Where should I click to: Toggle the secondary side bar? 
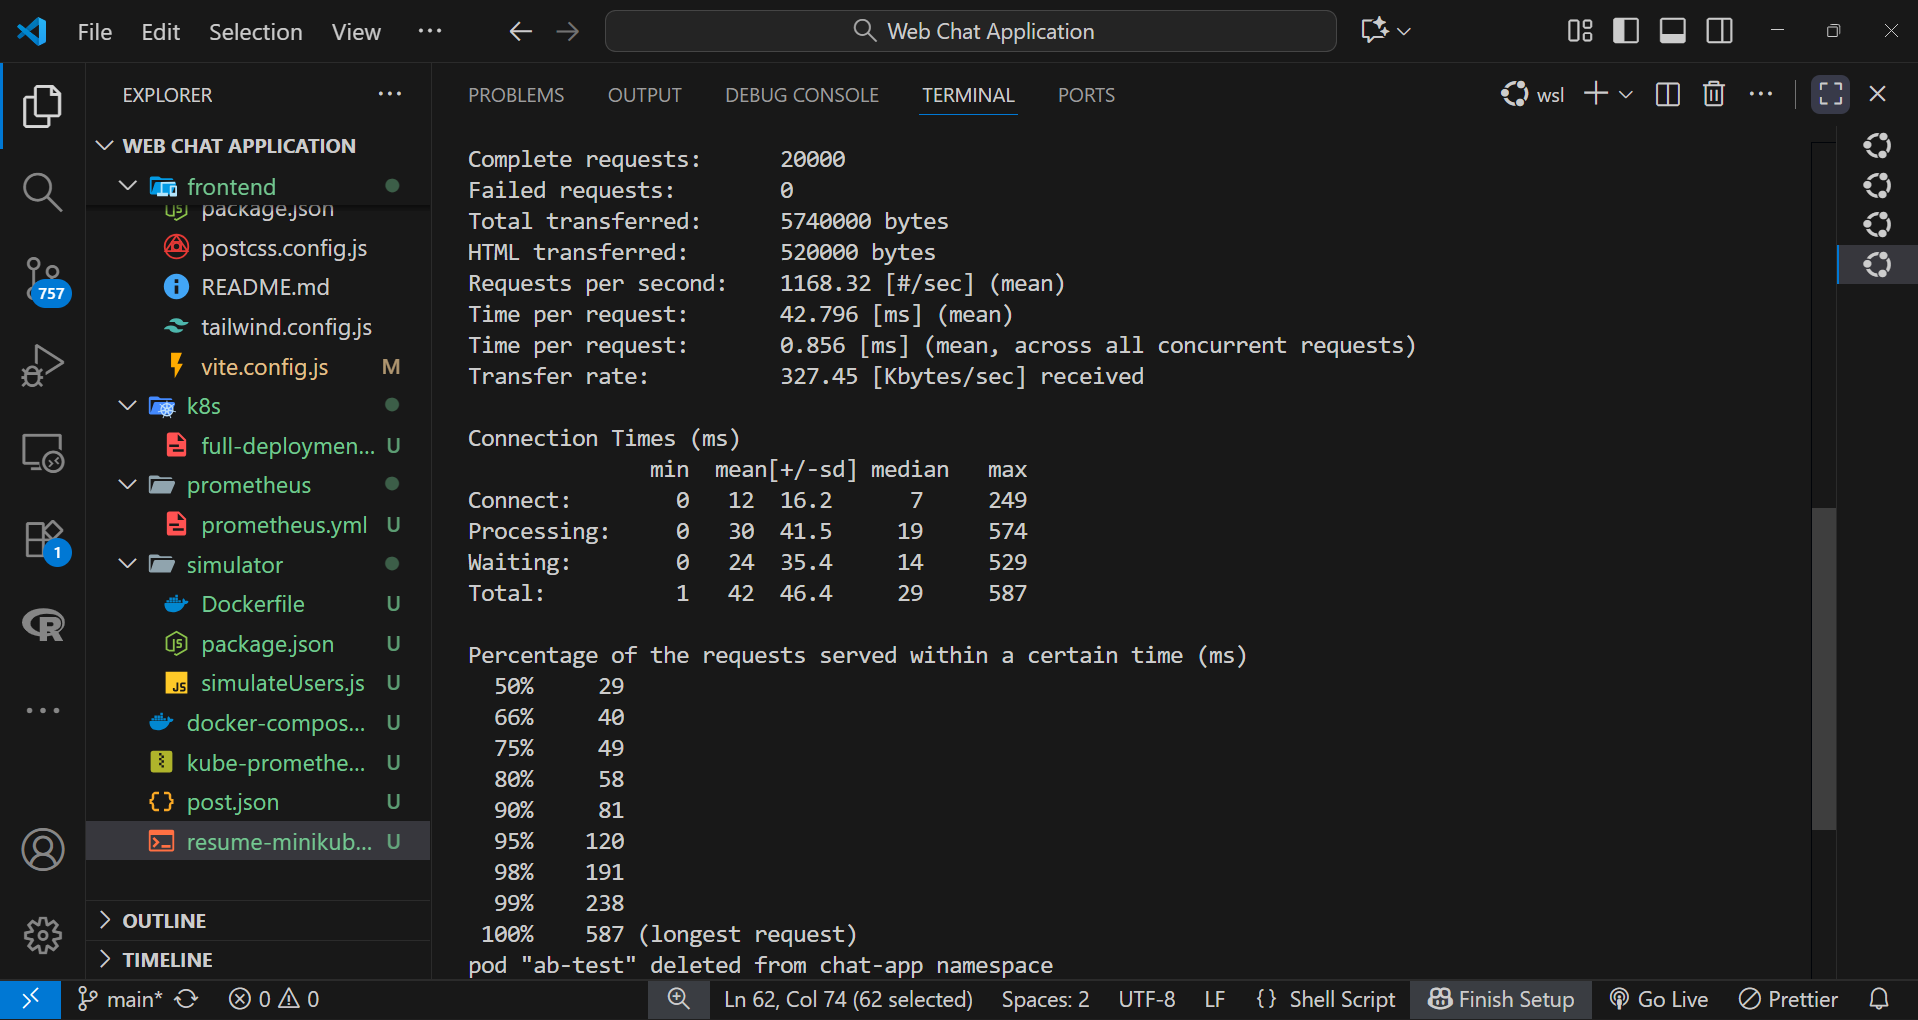[x=1720, y=31]
